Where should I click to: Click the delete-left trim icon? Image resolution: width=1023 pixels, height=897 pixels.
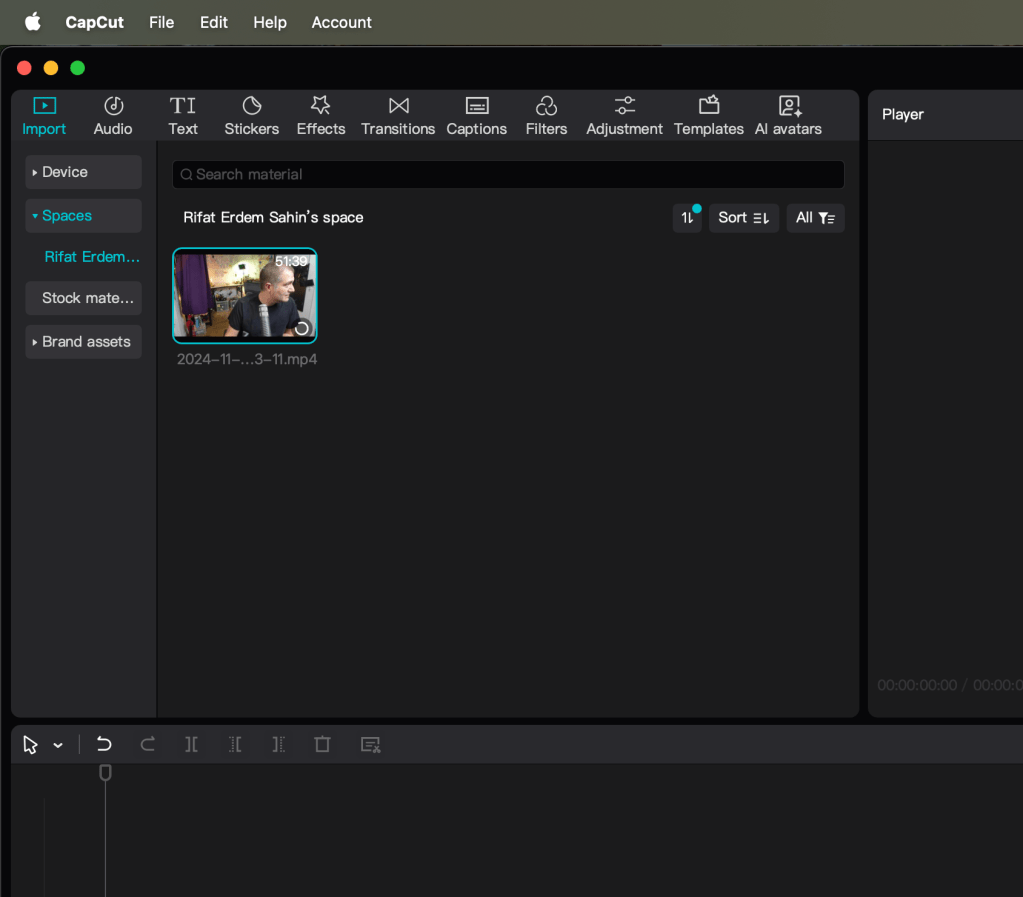click(x=235, y=744)
